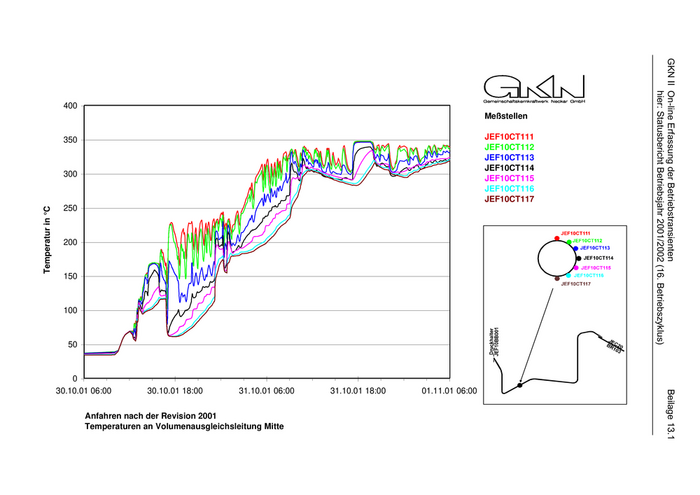Click the green JEF10CT112 sensor dot
The height and width of the screenshot is (495, 700).
[x=569, y=242]
